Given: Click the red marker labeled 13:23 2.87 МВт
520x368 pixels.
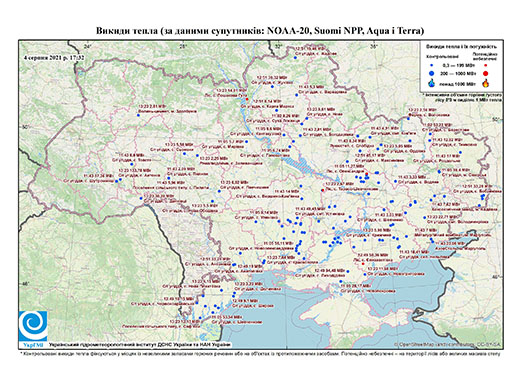Looking at the screenshot, I should (322, 190).
